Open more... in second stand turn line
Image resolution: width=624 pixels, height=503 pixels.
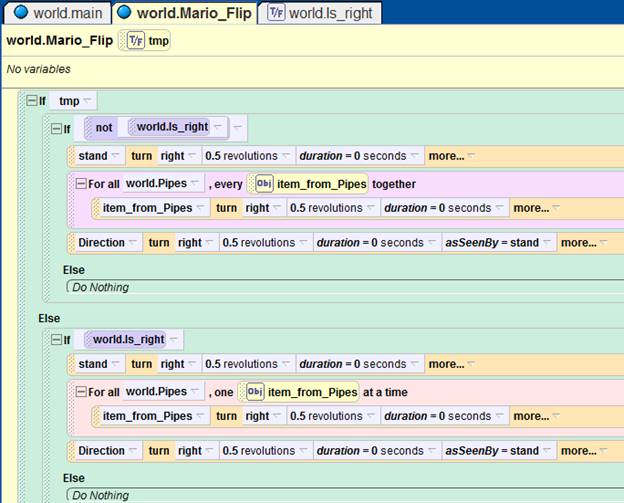click(451, 364)
